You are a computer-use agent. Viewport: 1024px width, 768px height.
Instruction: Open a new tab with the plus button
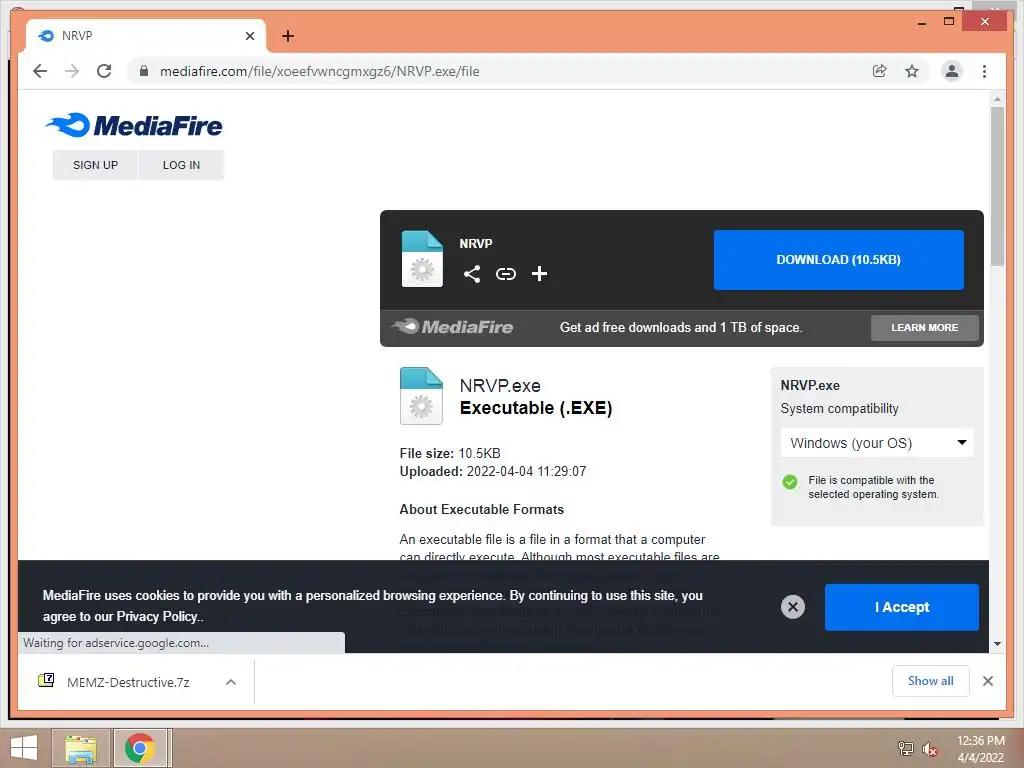click(x=287, y=36)
